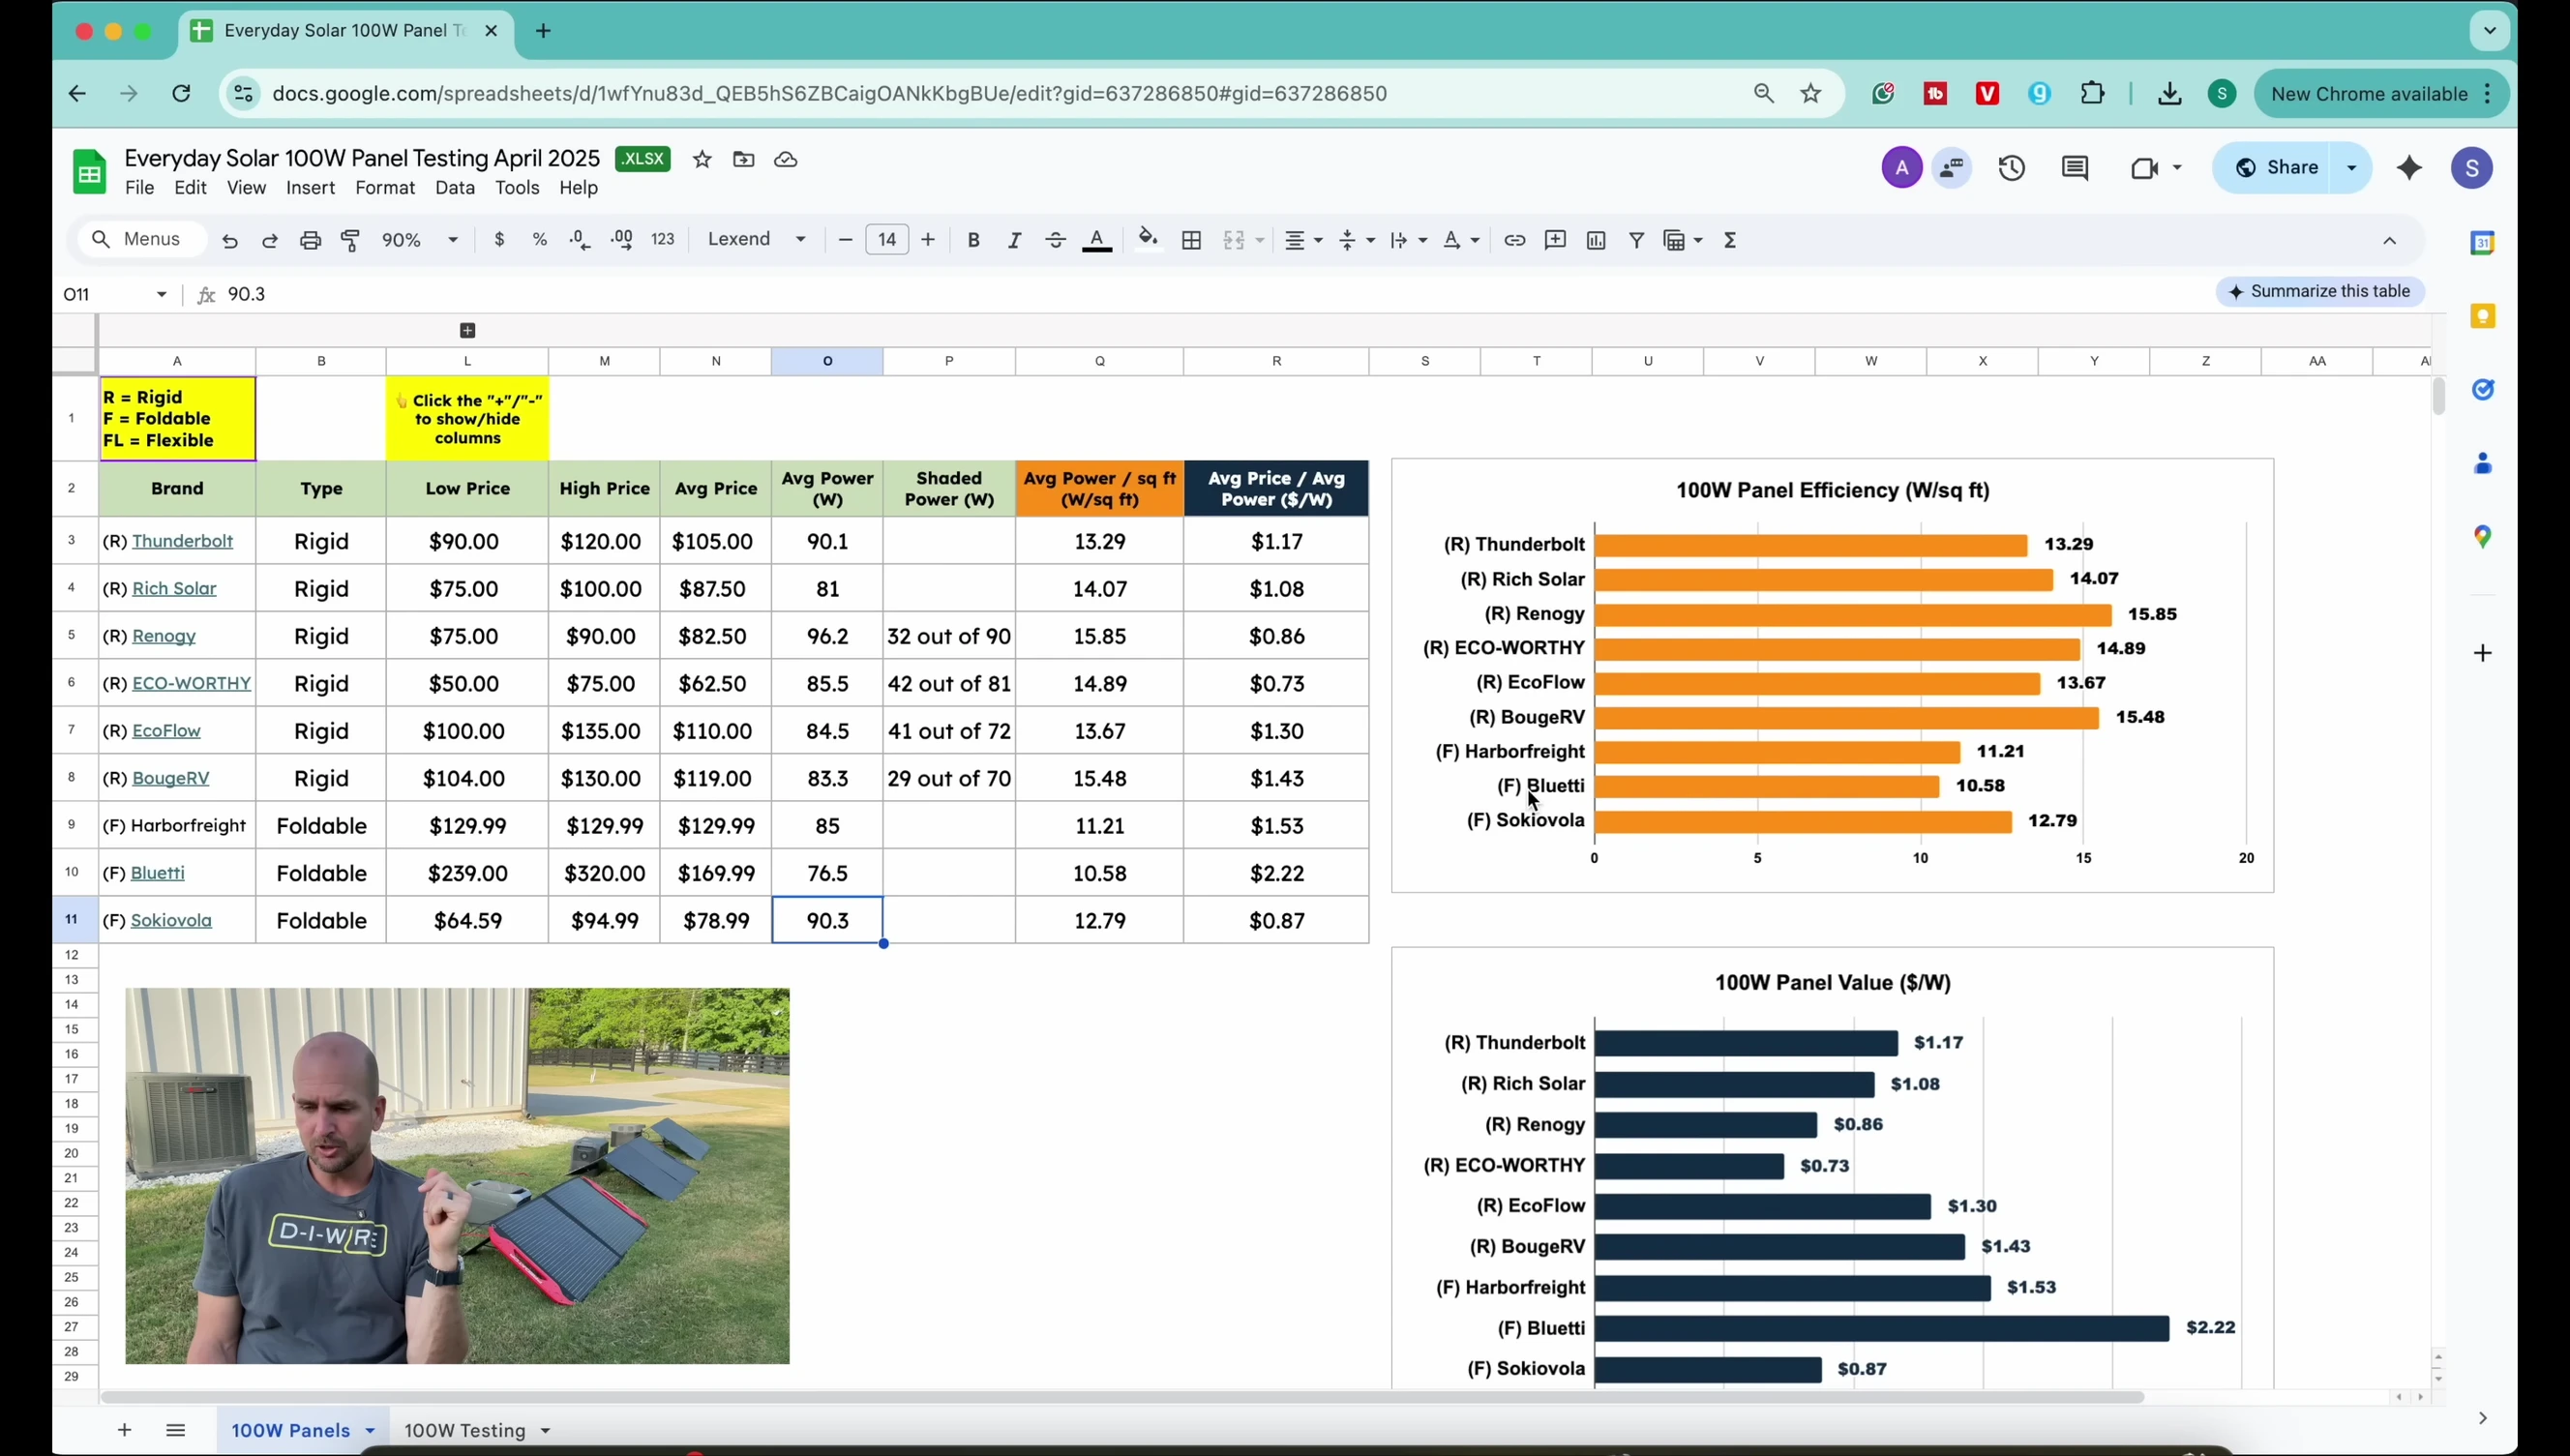
Task: Increase decimal places icon
Action: pyautogui.click(x=621, y=240)
